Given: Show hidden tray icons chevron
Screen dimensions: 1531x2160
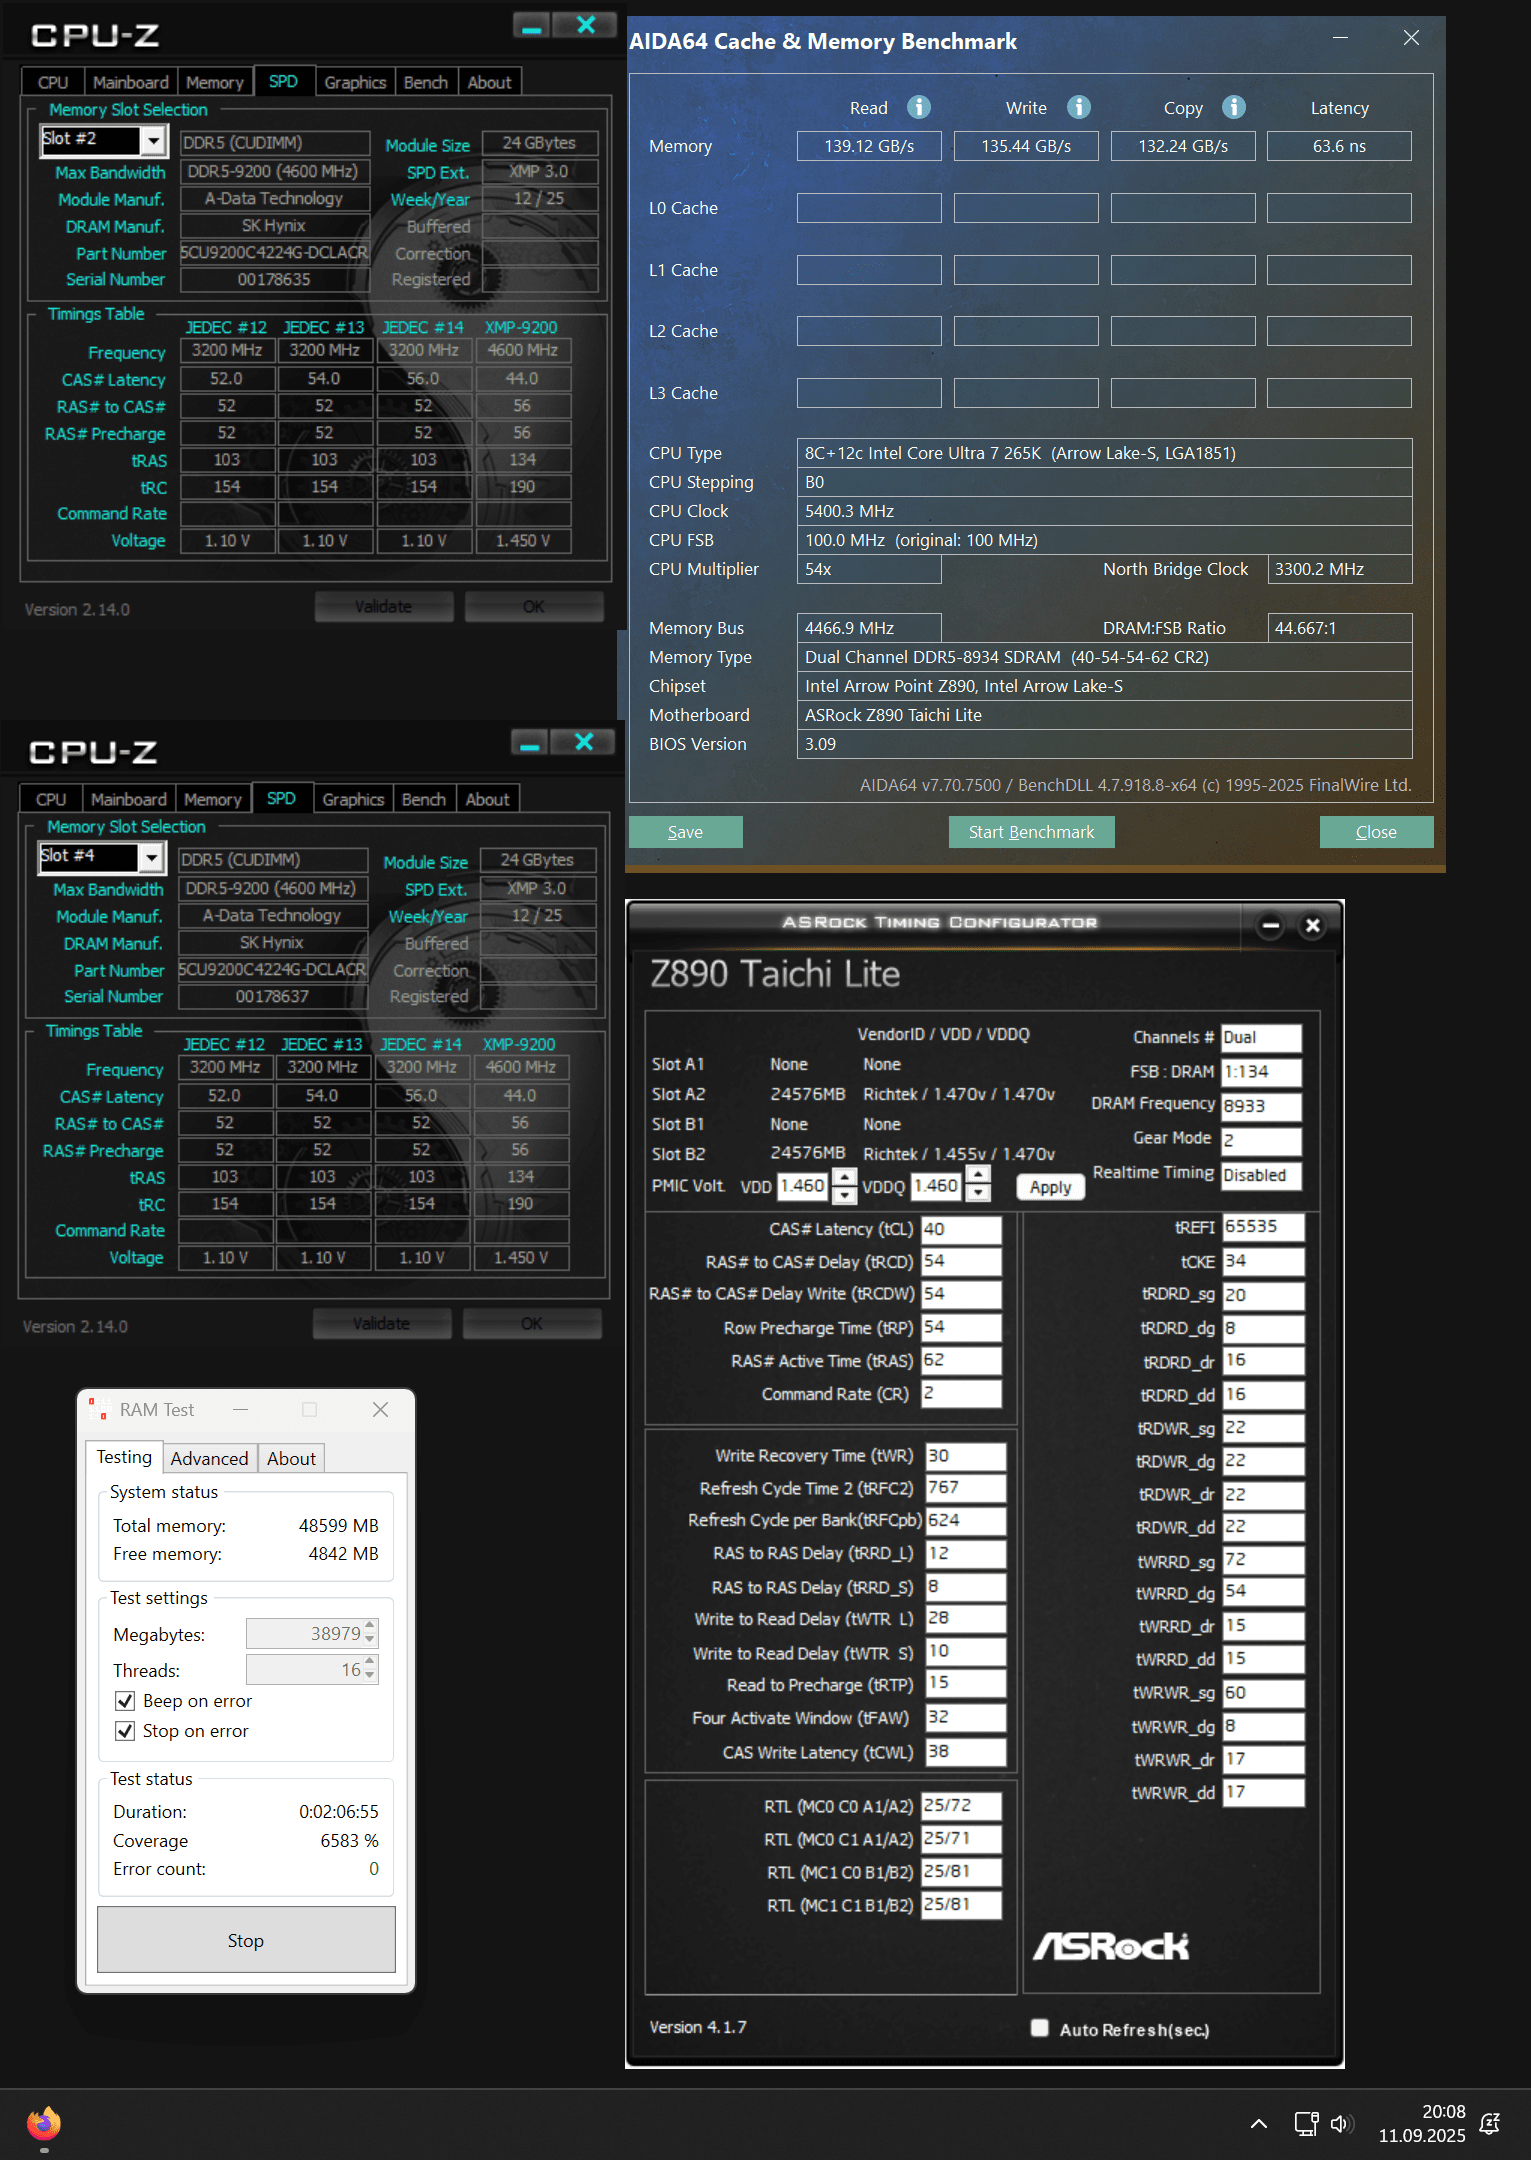Looking at the screenshot, I should pyautogui.click(x=1259, y=2123).
